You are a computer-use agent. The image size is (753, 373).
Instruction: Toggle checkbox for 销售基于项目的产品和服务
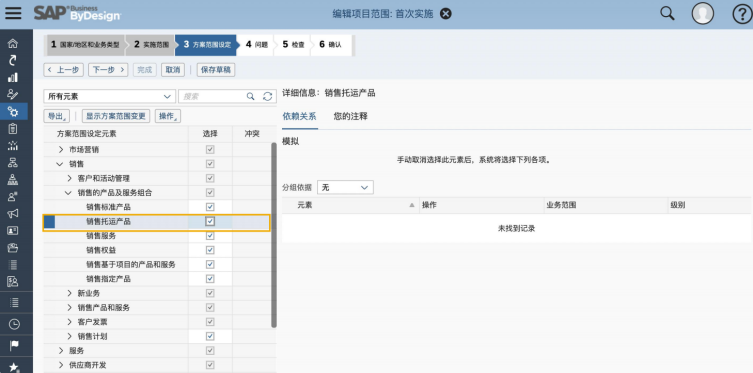tap(210, 265)
